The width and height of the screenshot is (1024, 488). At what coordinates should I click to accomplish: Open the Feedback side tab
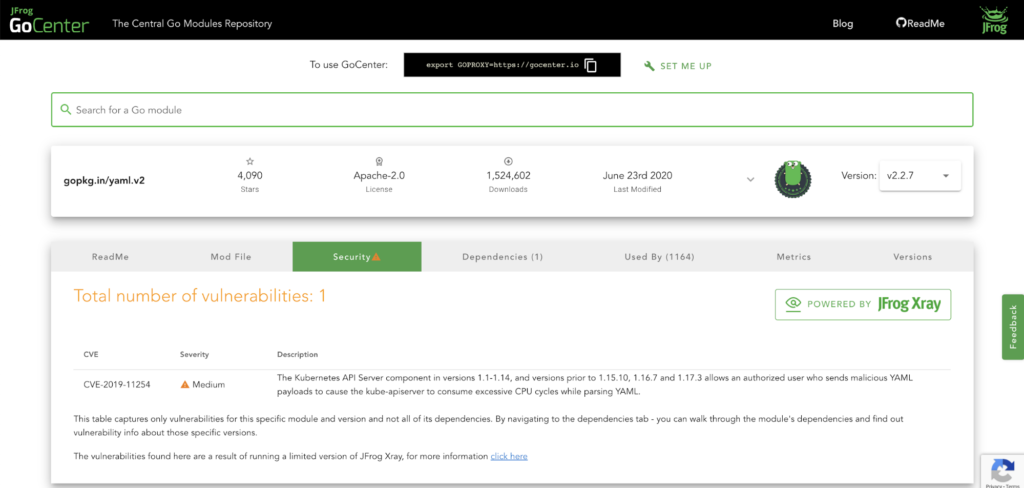pyautogui.click(x=1012, y=327)
